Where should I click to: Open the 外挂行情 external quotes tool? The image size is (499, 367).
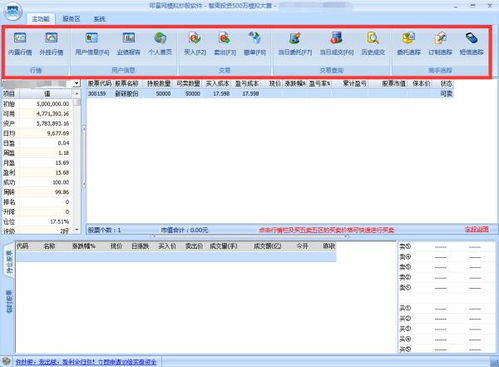tap(51, 43)
